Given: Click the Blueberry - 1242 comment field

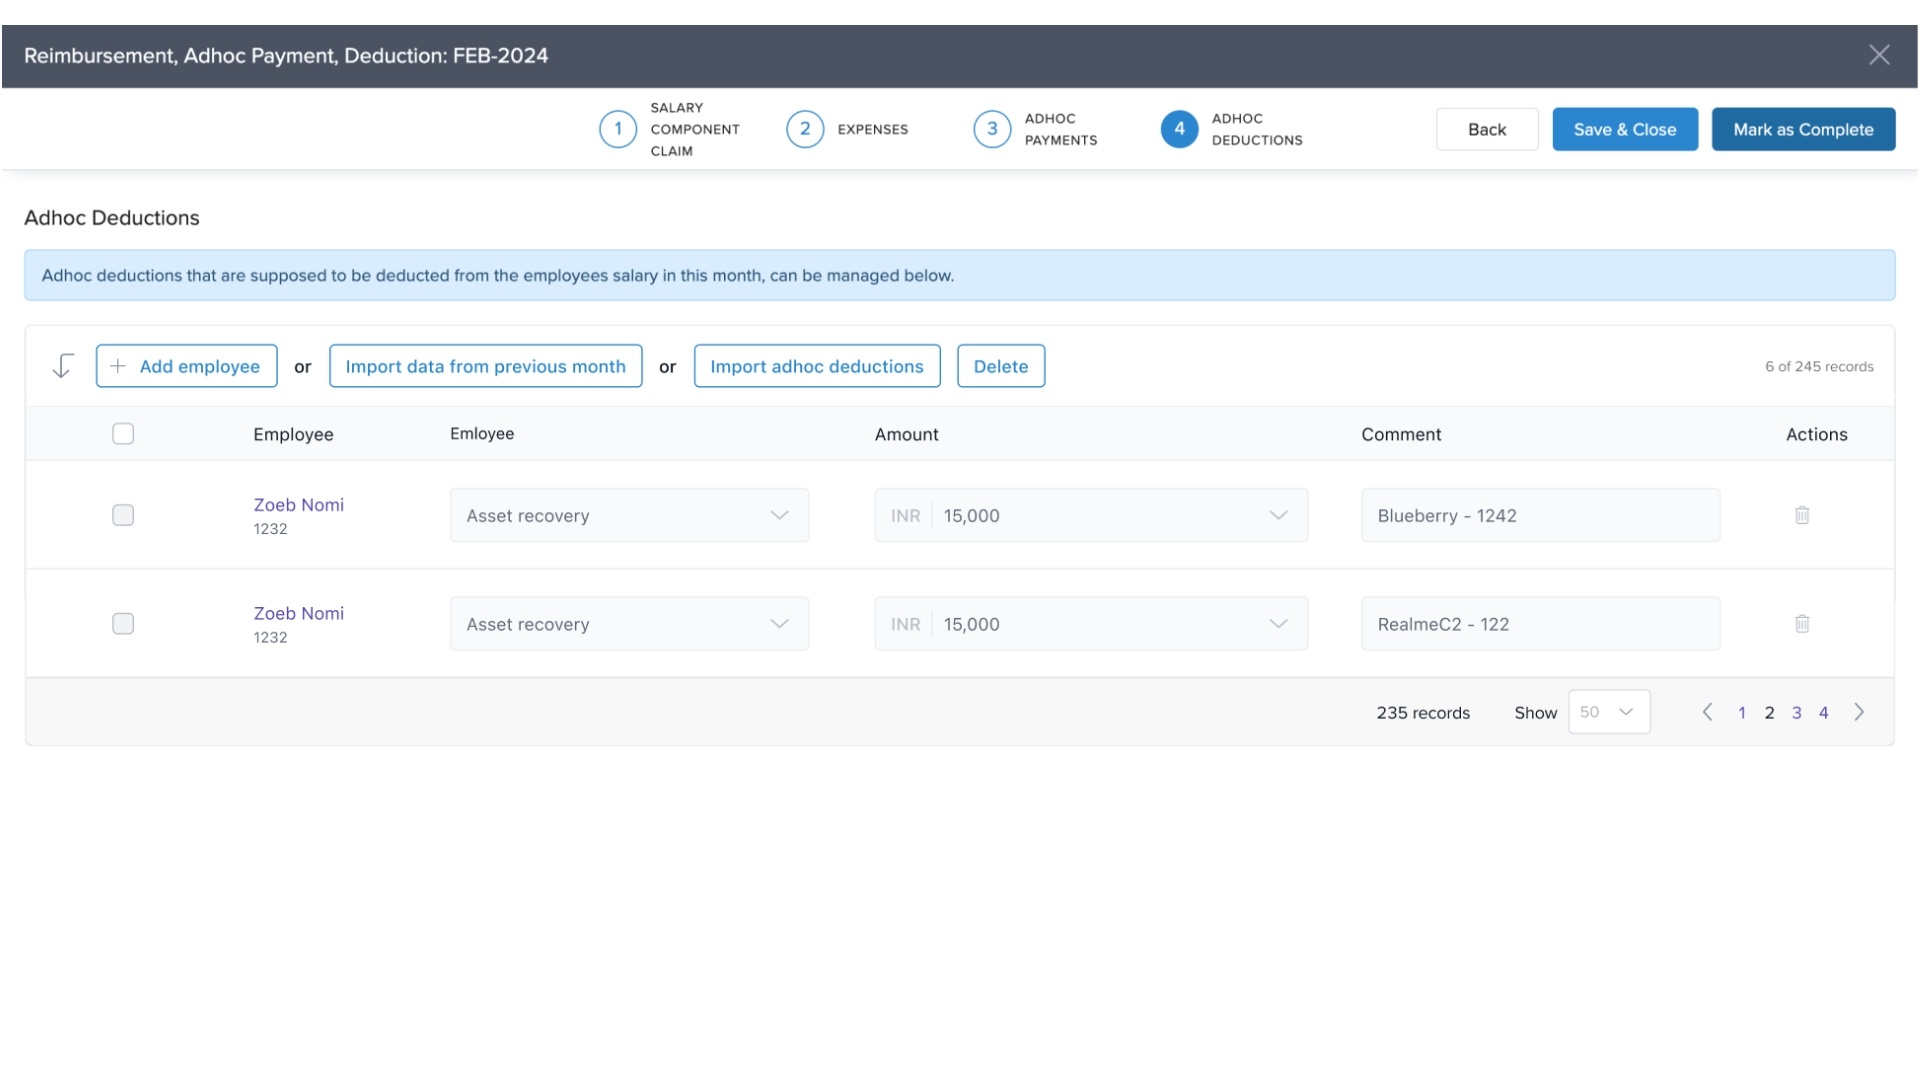Looking at the screenshot, I should coord(1540,515).
